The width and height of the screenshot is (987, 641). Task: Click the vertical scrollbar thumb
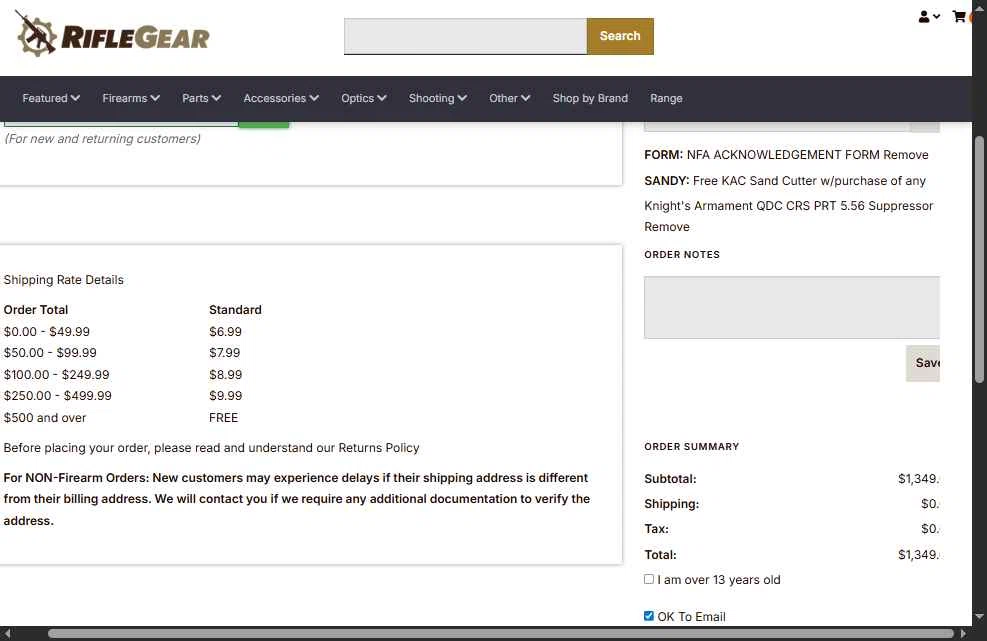979,259
